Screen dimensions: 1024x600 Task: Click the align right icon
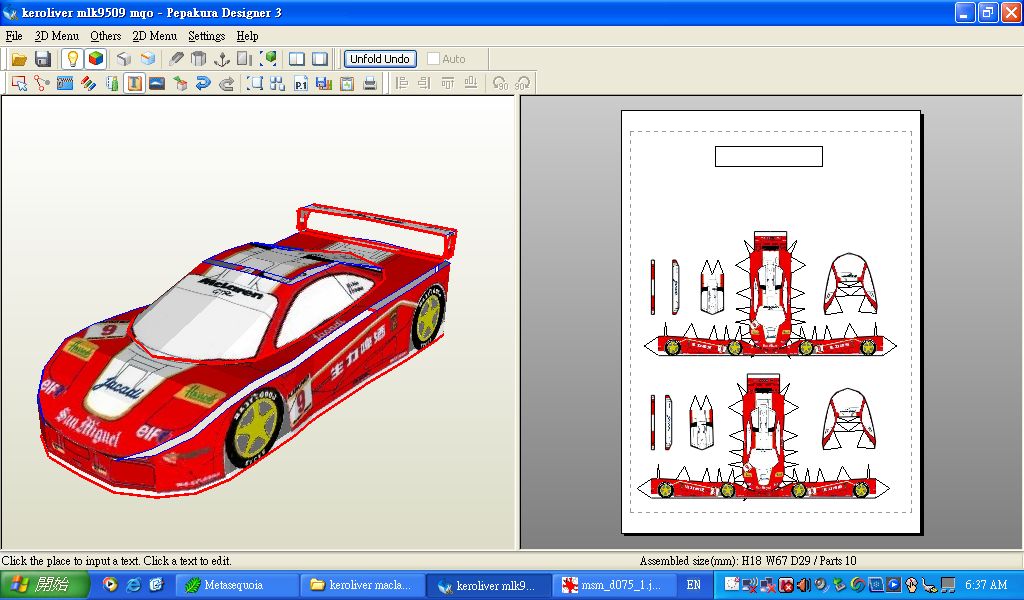click(x=424, y=83)
